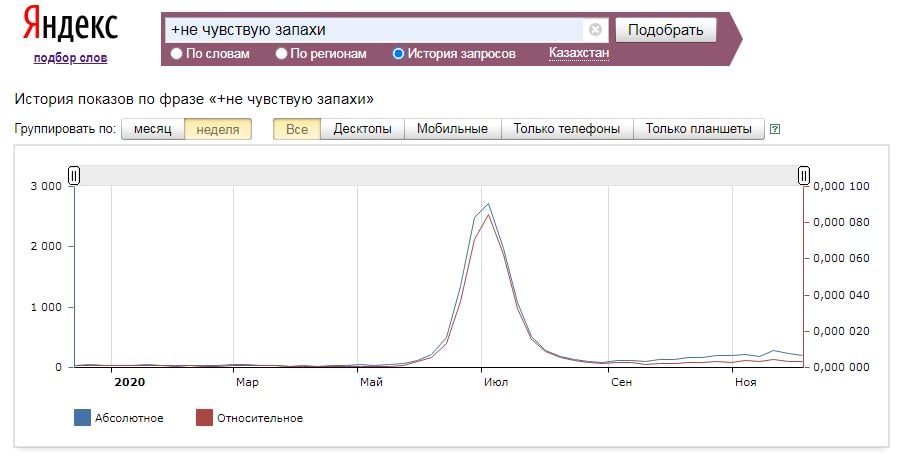Click the 'Мар' axis label
The image size is (899, 456).
pos(247,382)
